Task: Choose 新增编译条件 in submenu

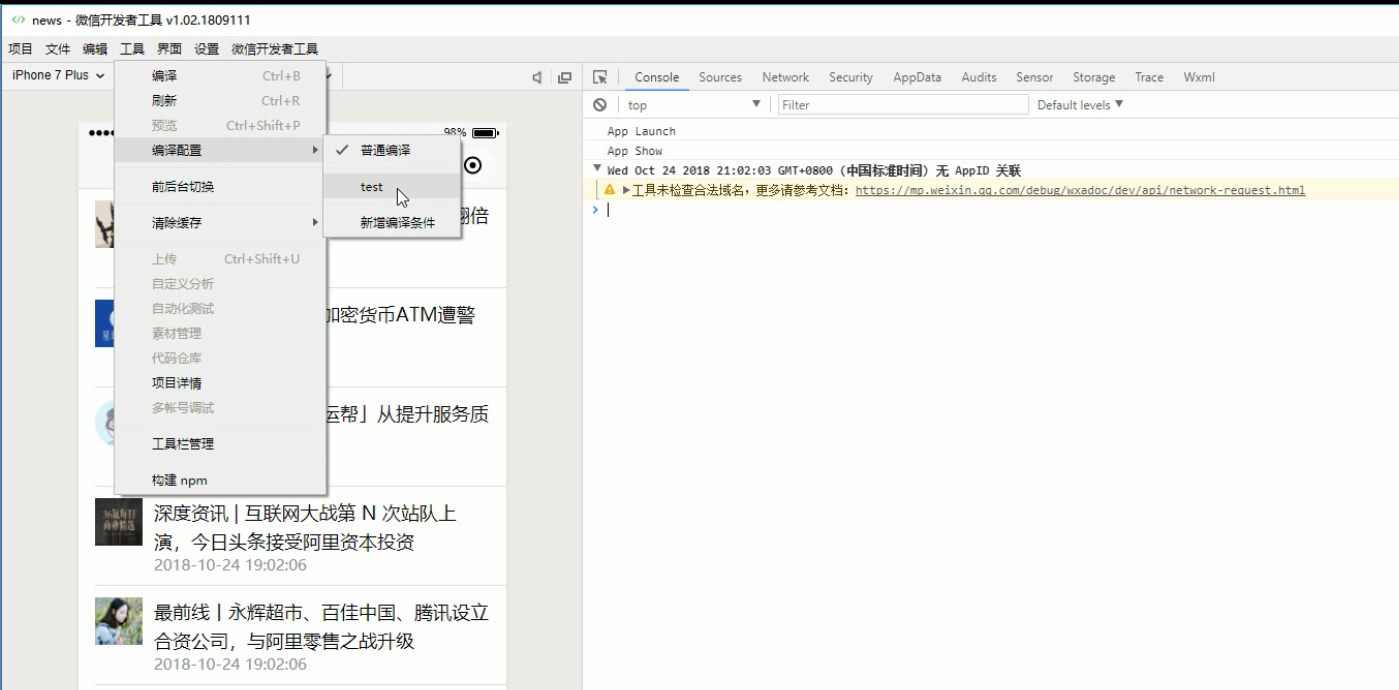Action: [x=392, y=223]
